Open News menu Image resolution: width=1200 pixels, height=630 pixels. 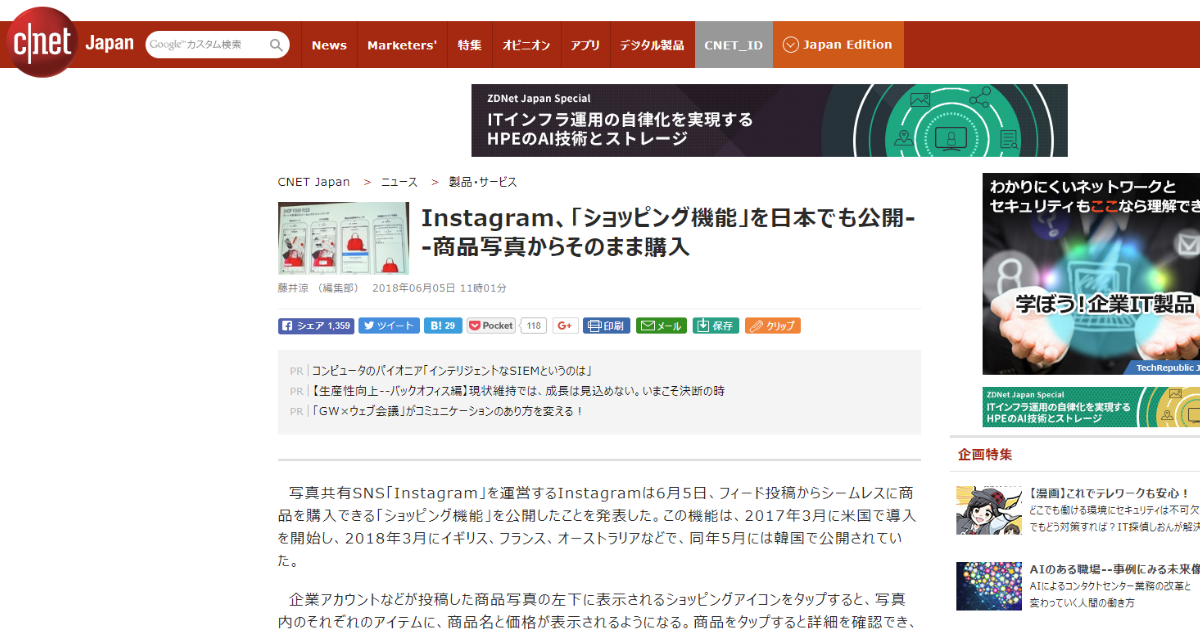[329, 45]
